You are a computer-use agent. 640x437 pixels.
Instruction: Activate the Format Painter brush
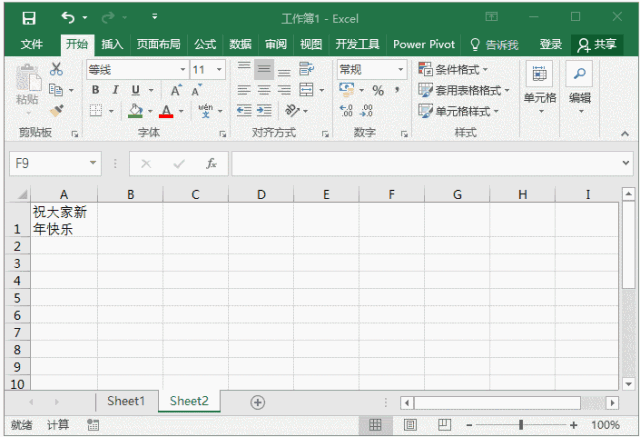coord(56,110)
